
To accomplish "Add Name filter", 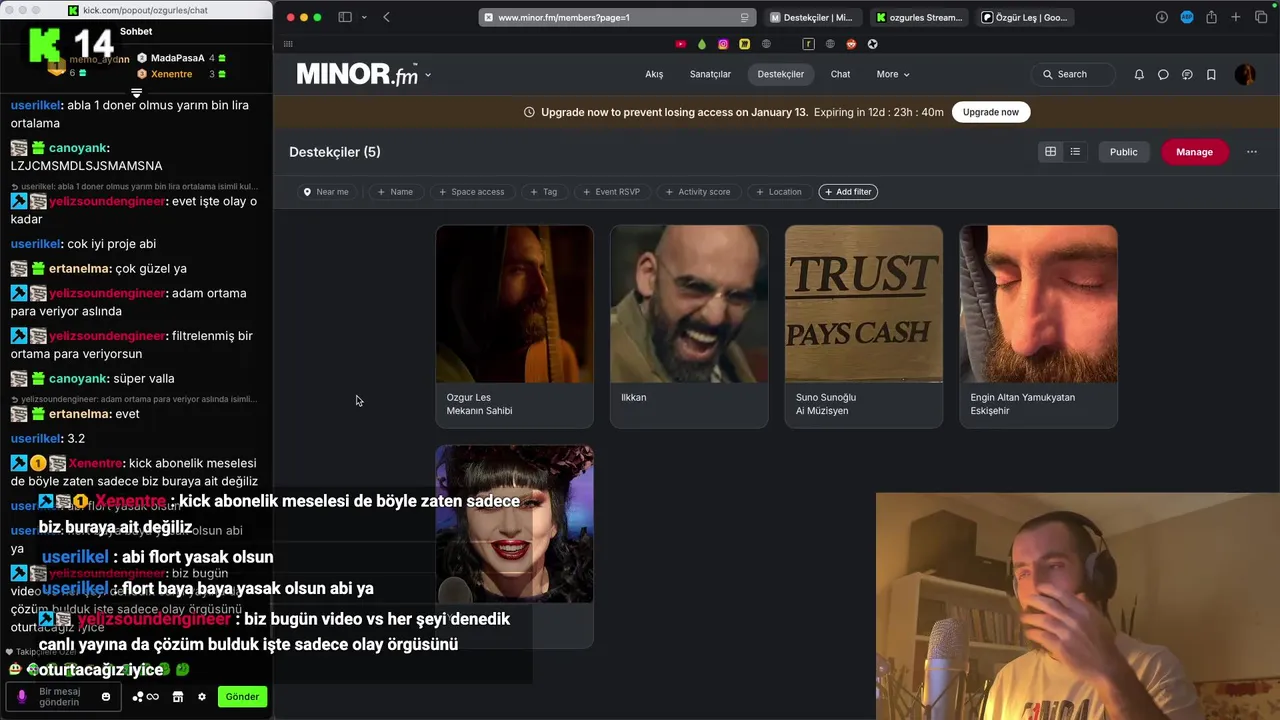I will 395,192.
